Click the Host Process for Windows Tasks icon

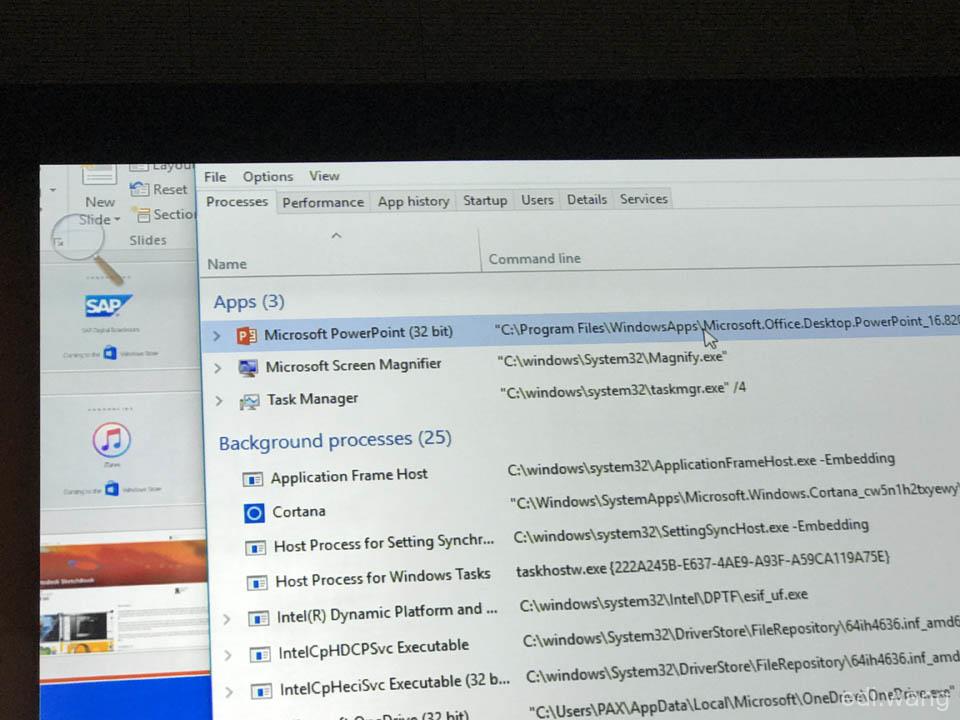point(257,582)
